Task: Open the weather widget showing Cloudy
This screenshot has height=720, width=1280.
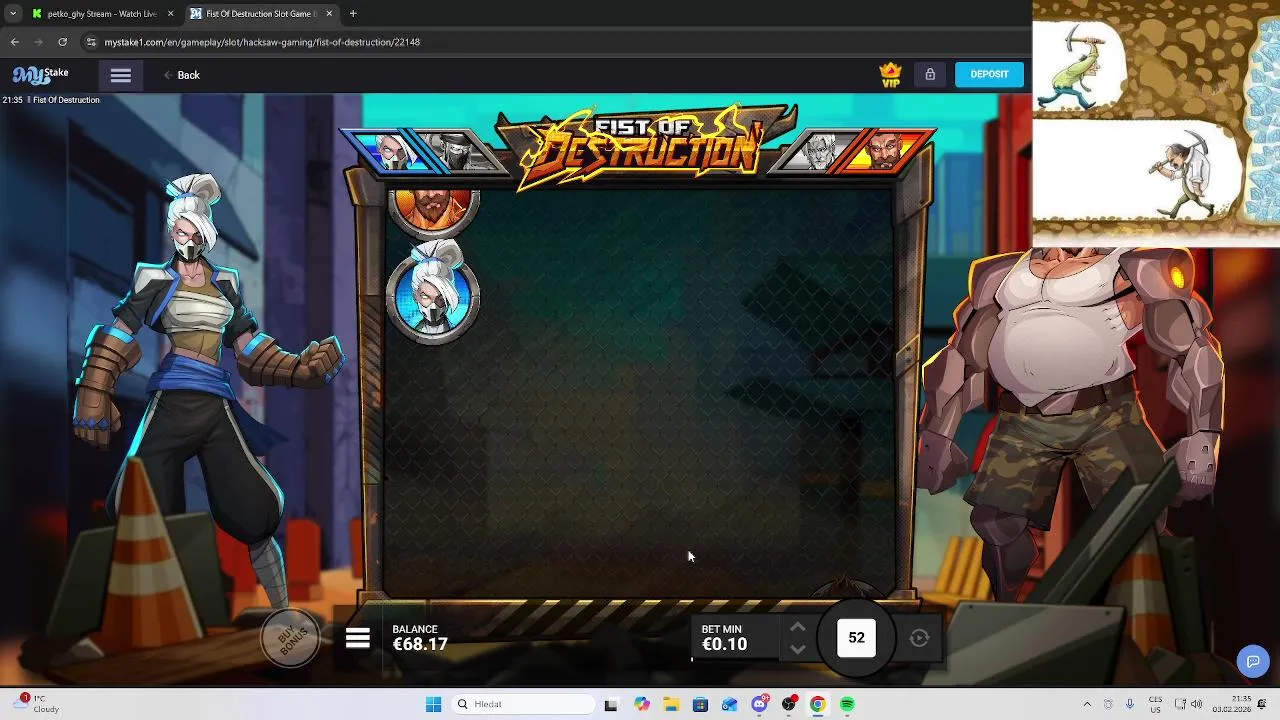Action: tap(37, 704)
